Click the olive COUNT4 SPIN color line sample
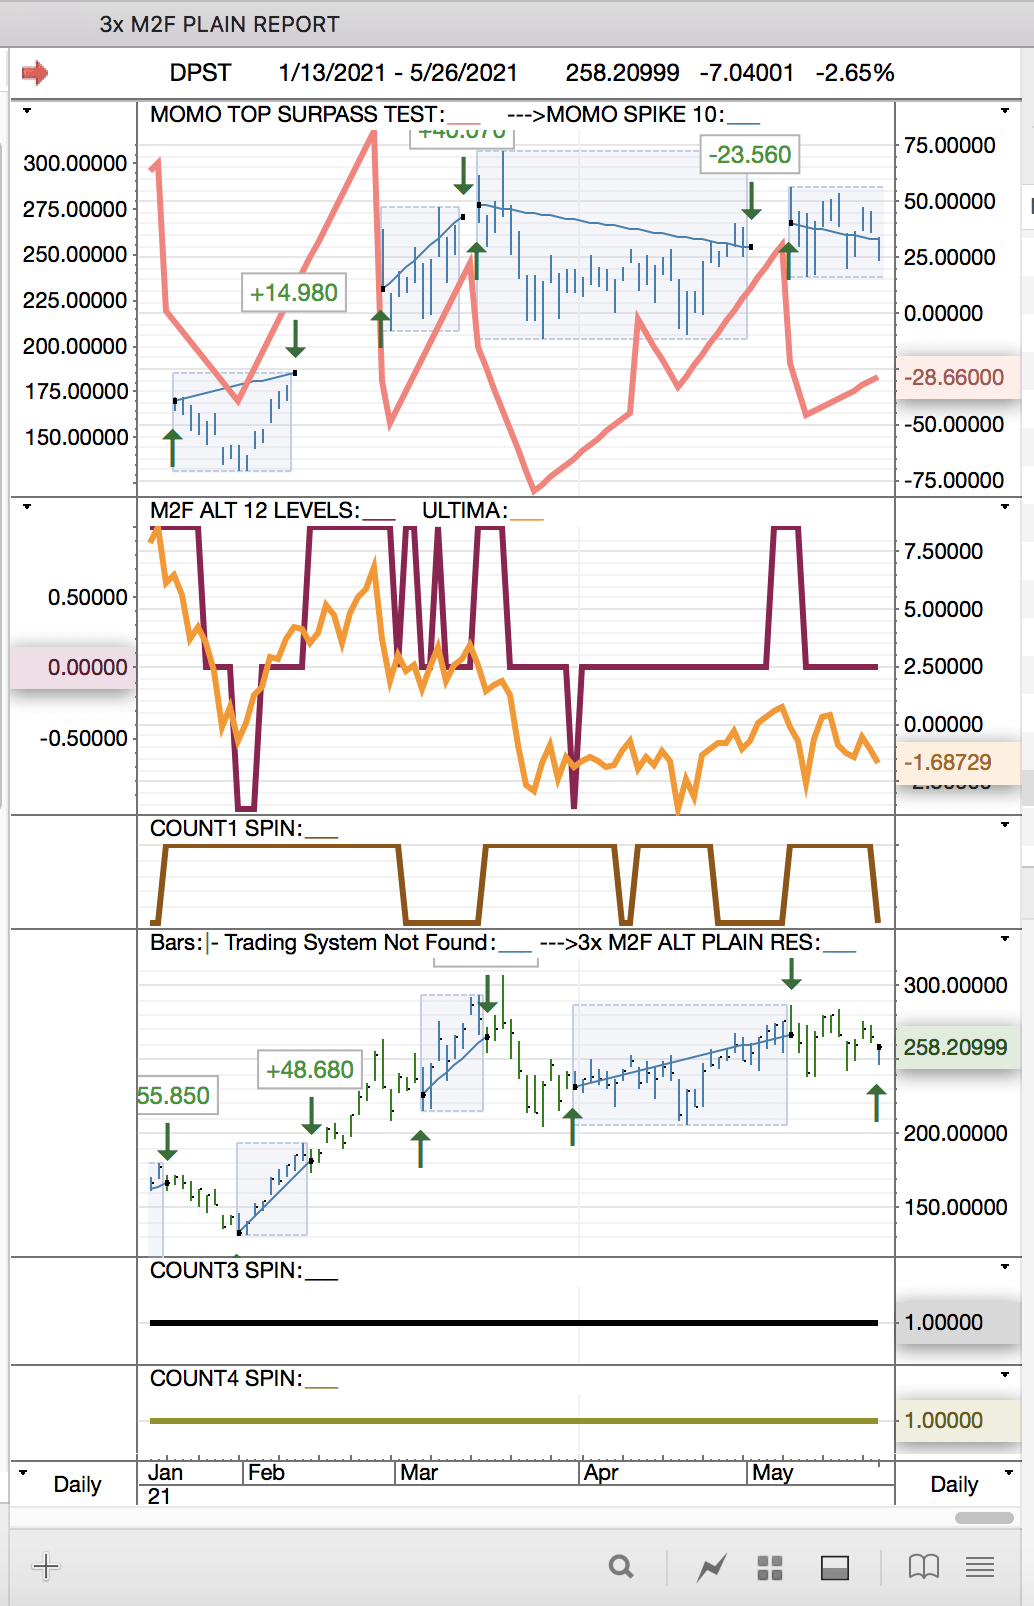This screenshot has width=1034, height=1606. click(x=322, y=1388)
